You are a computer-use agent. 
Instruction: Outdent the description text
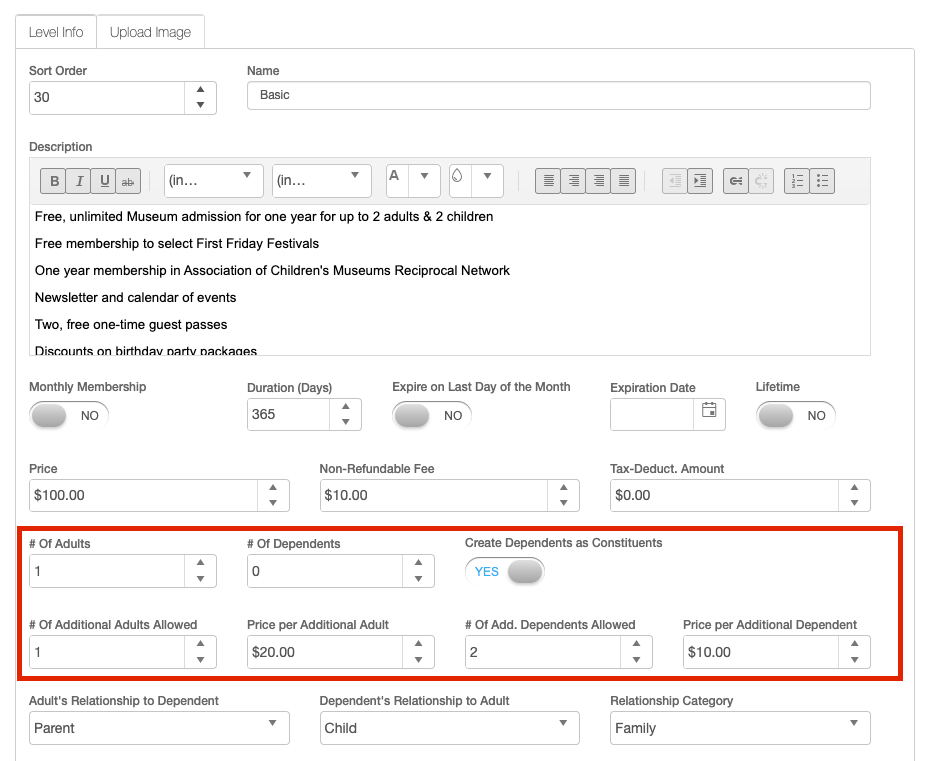click(x=675, y=181)
